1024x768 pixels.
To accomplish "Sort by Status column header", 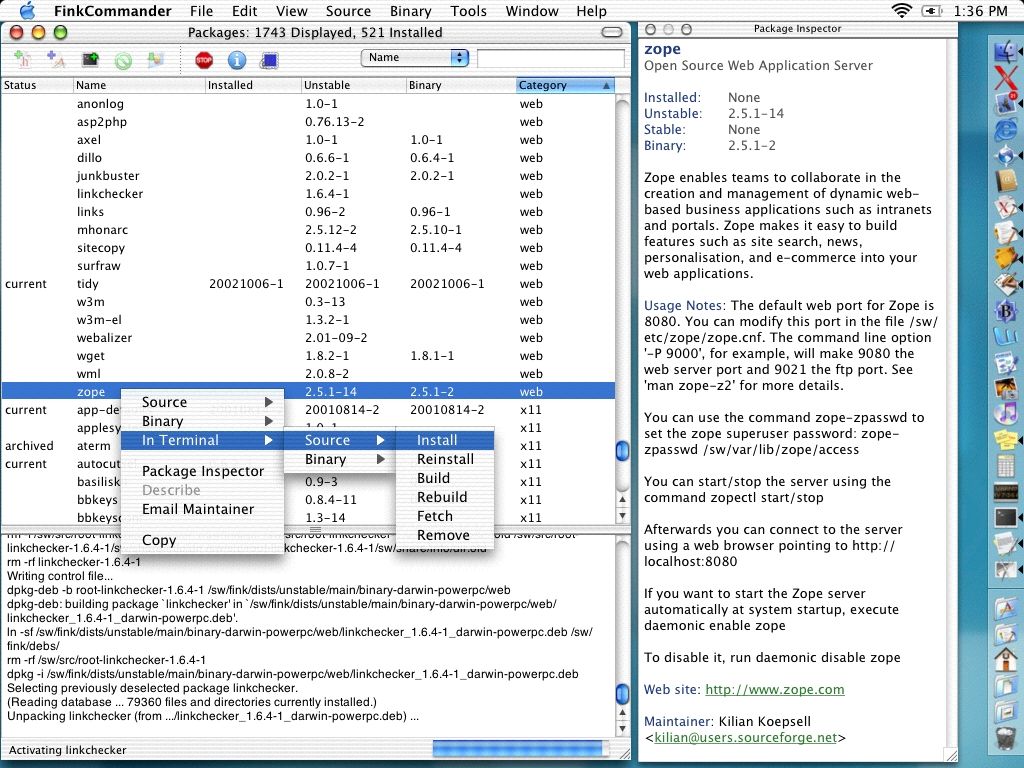I will click(37, 85).
